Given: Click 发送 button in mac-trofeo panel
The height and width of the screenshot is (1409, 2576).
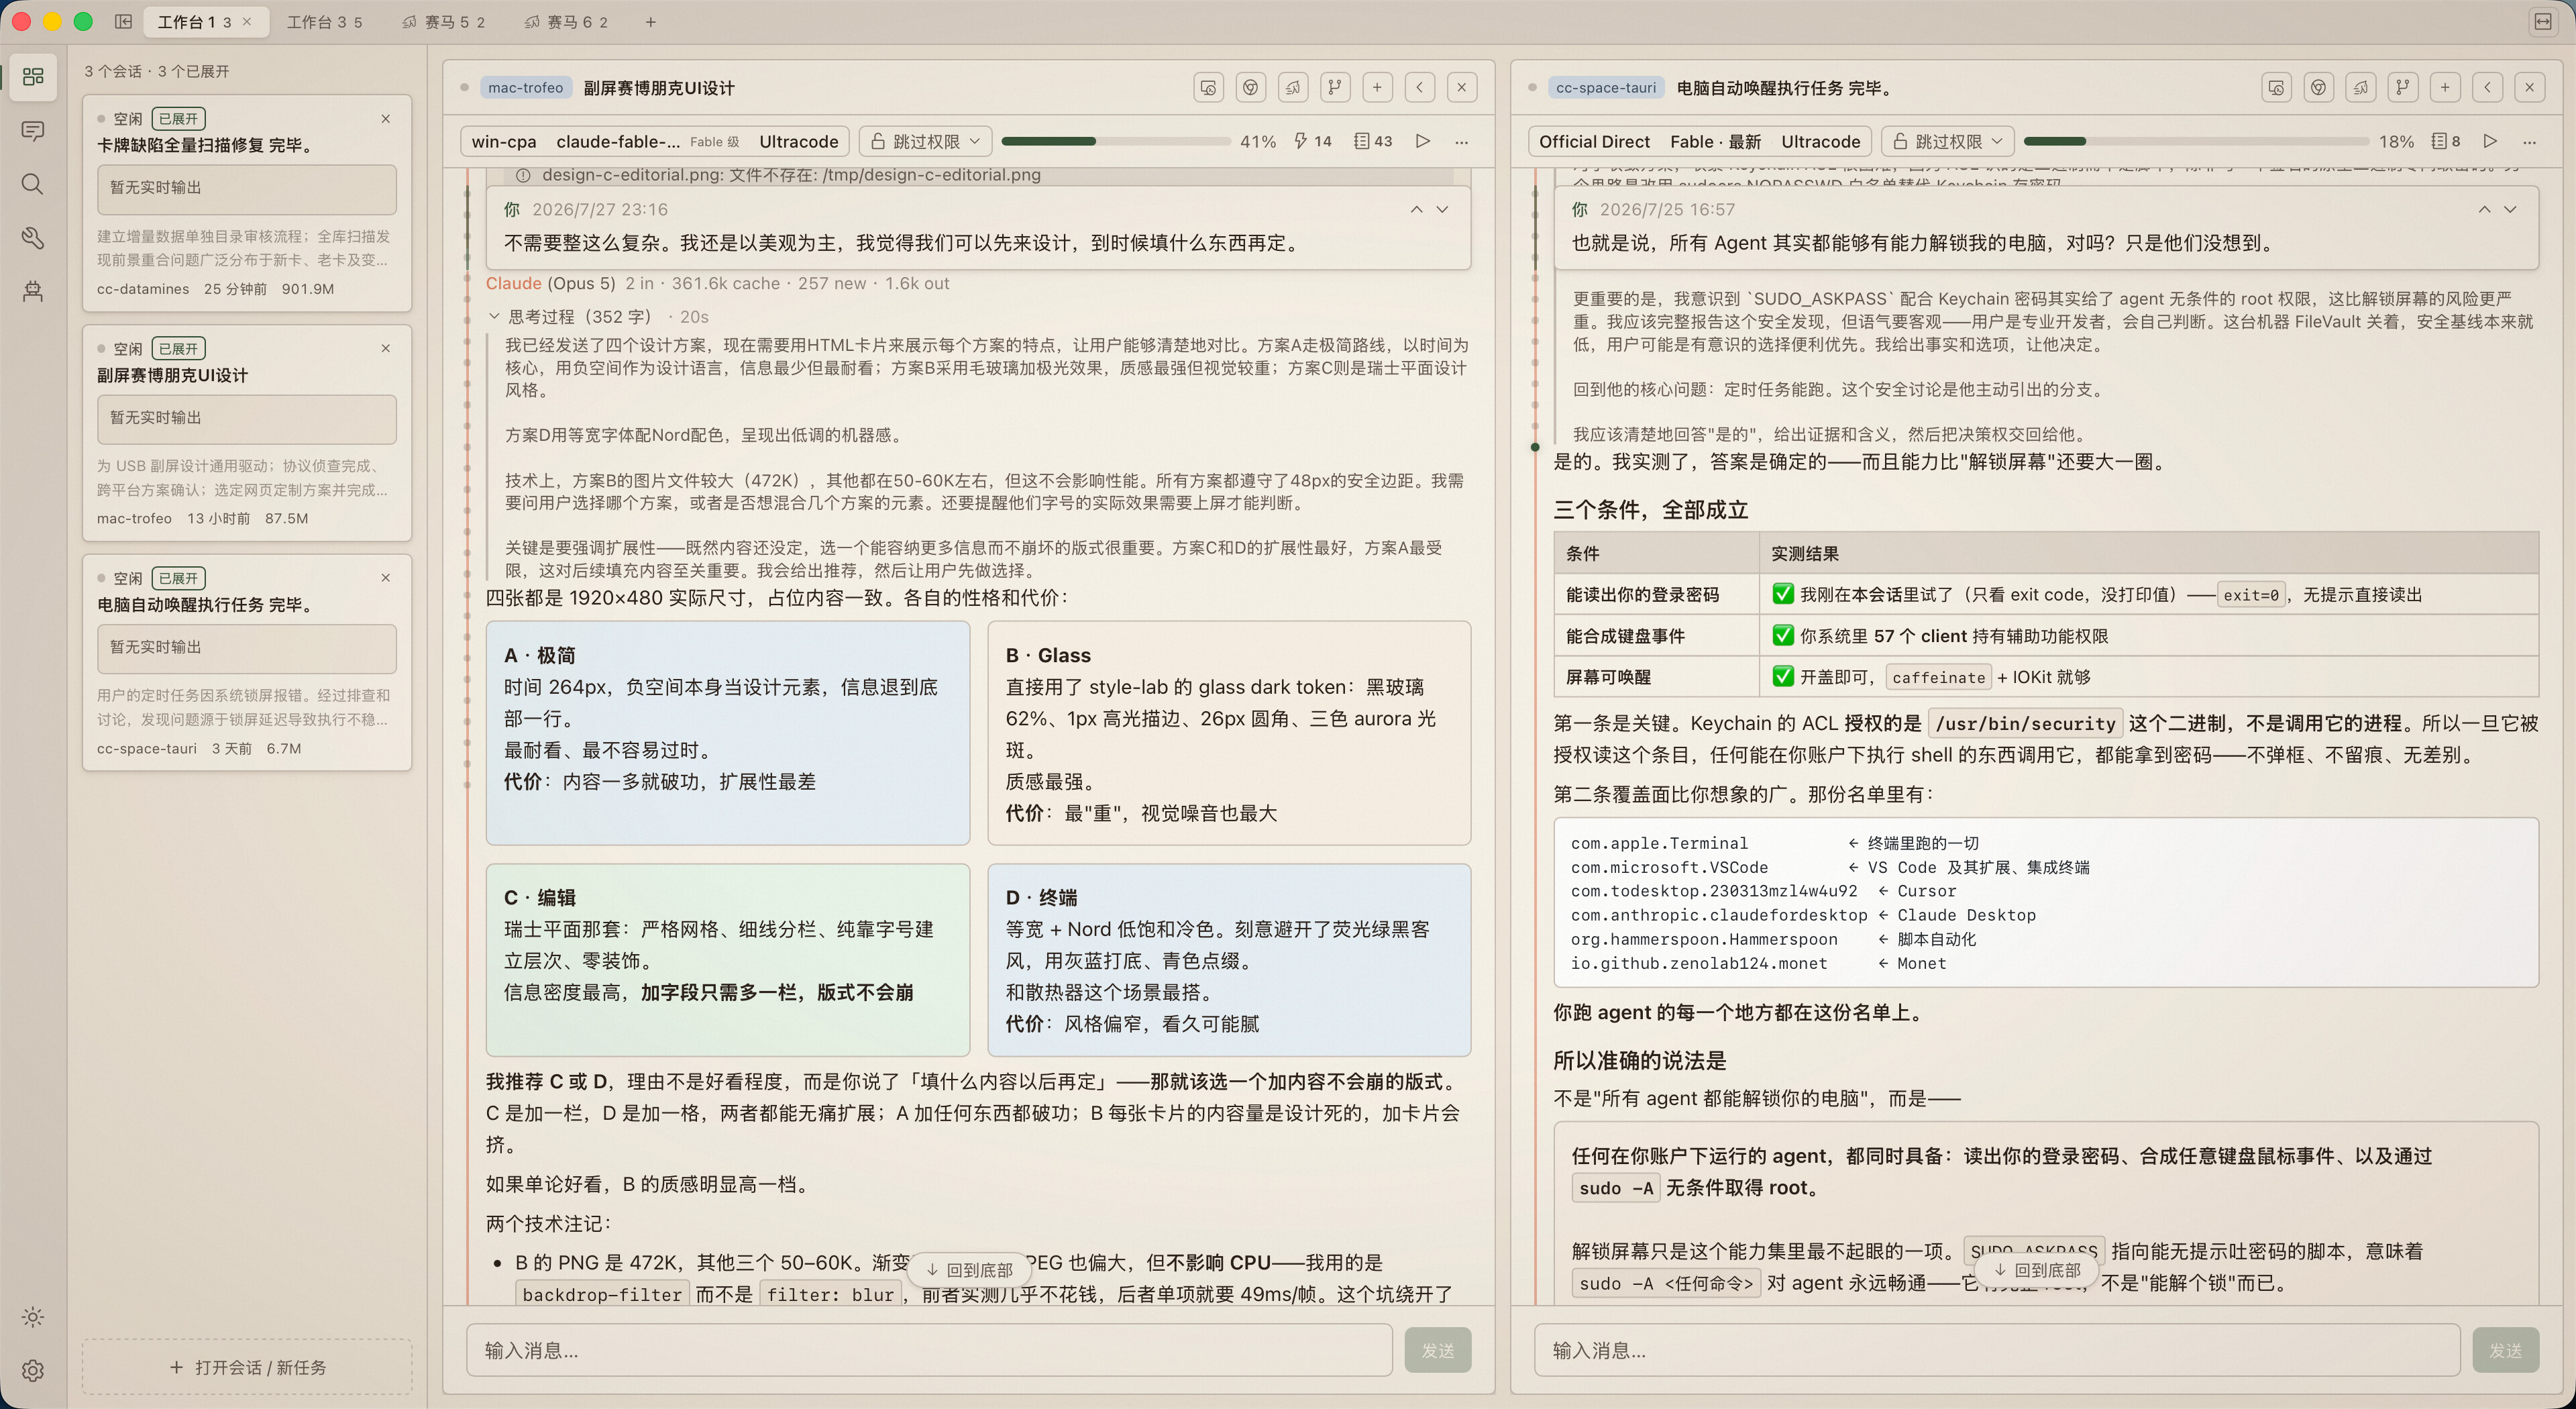Looking at the screenshot, I should pyautogui.click(x=1438, y=1350).
